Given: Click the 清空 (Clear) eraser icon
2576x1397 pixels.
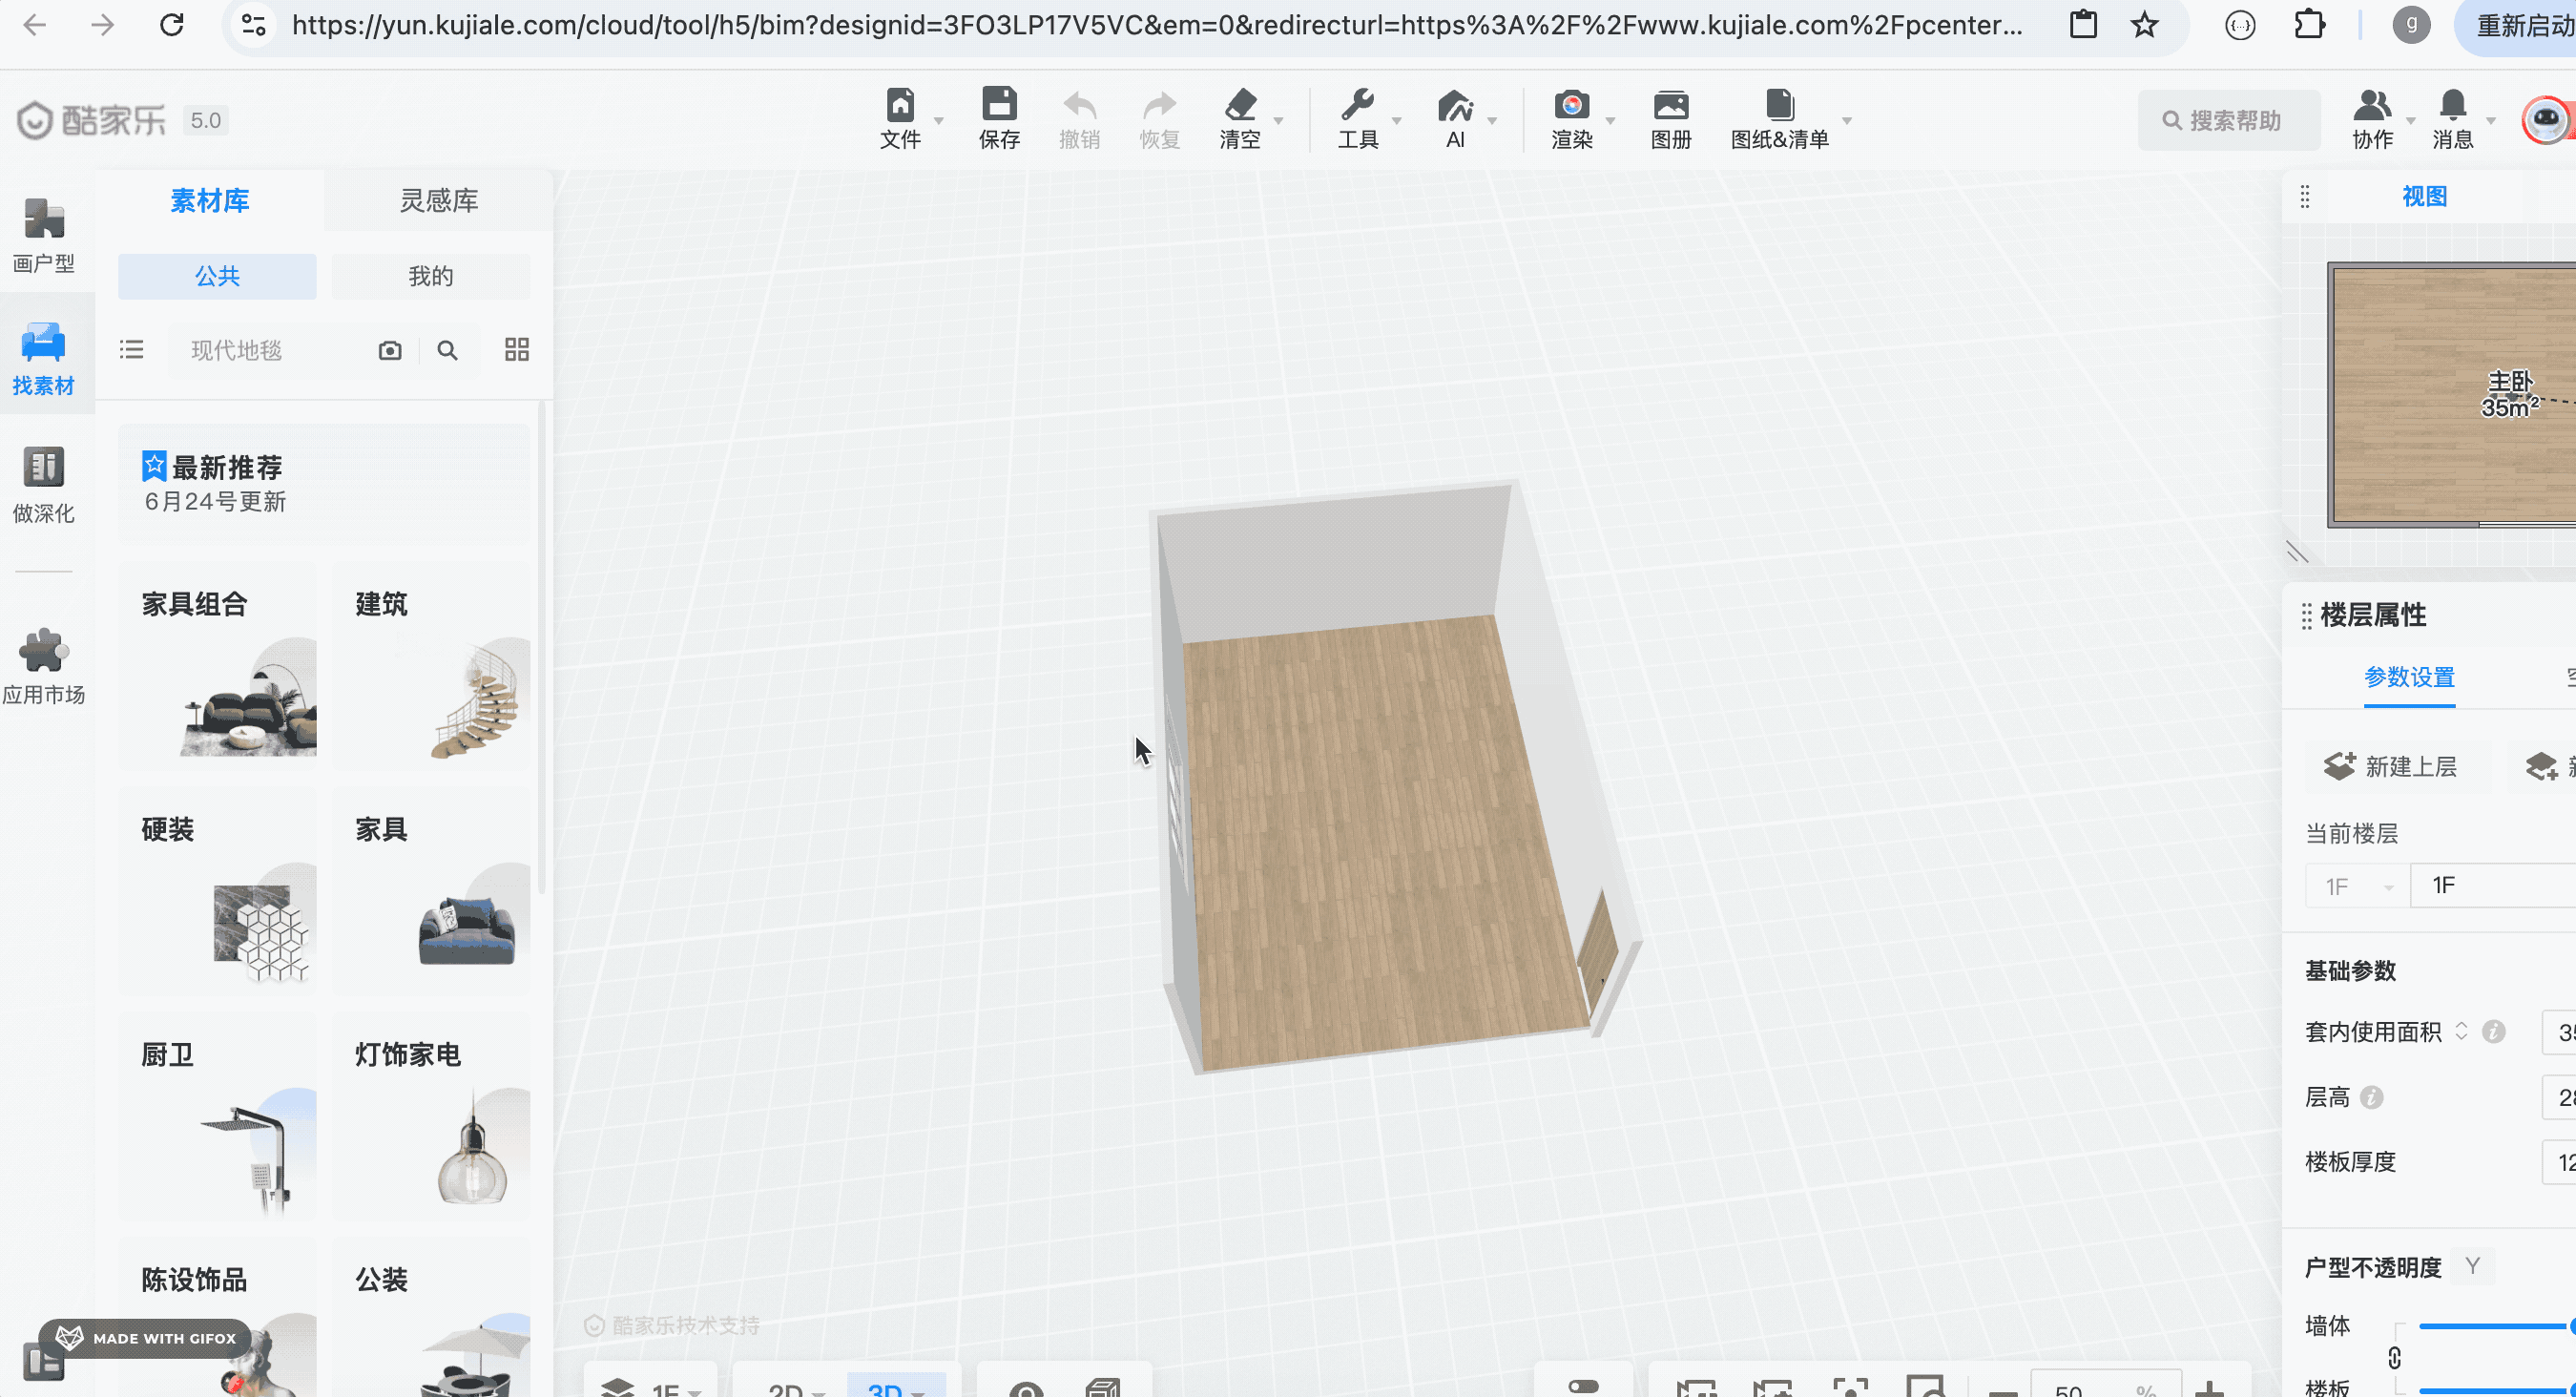Looking at the screenshot, I should [1240, 104].
